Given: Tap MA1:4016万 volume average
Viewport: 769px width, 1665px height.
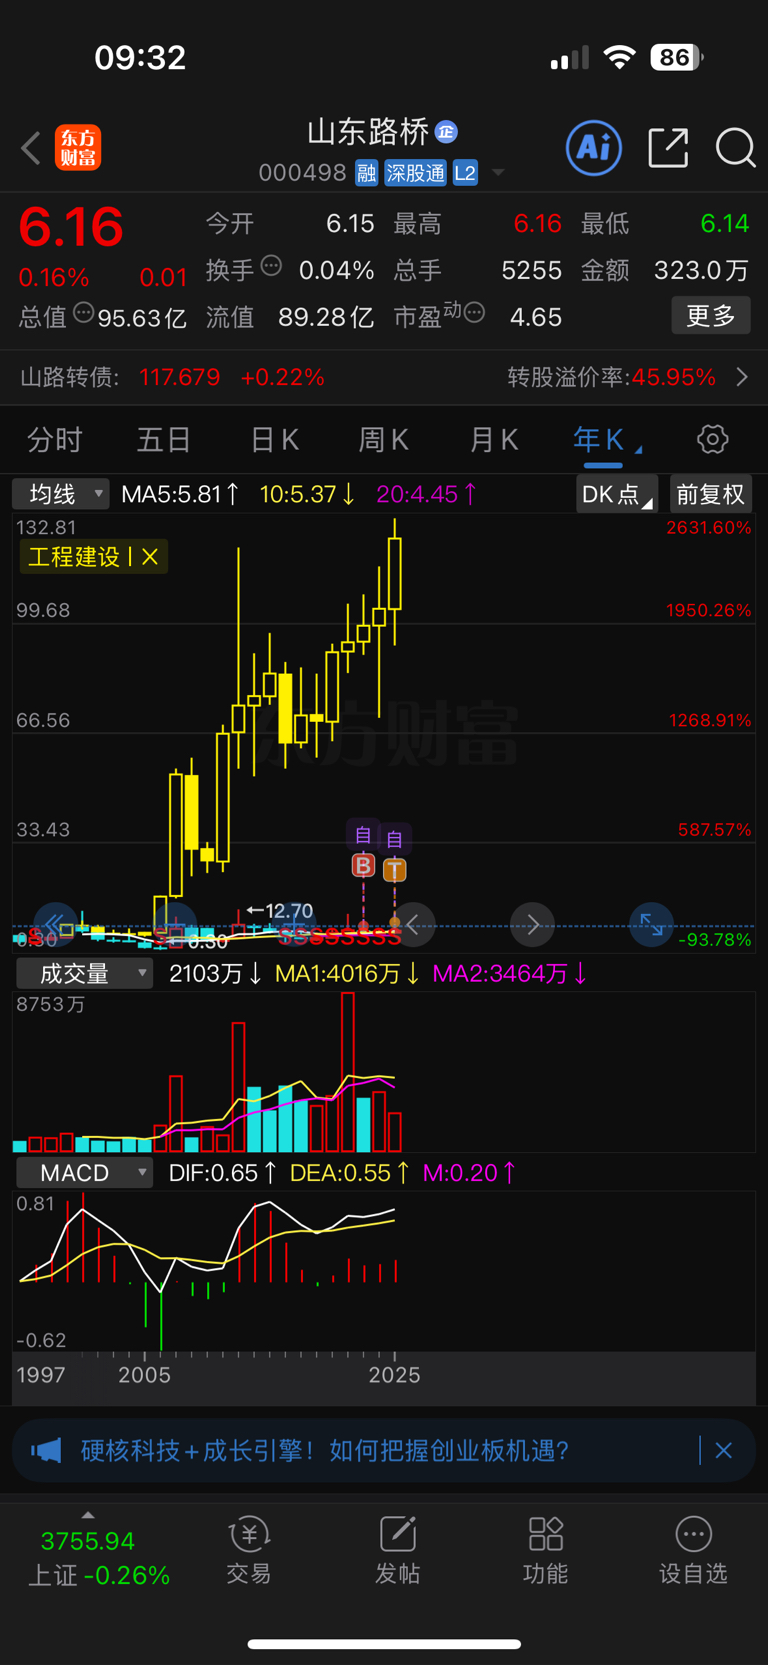Looking at the screenshot, I should tap(347, 973).
